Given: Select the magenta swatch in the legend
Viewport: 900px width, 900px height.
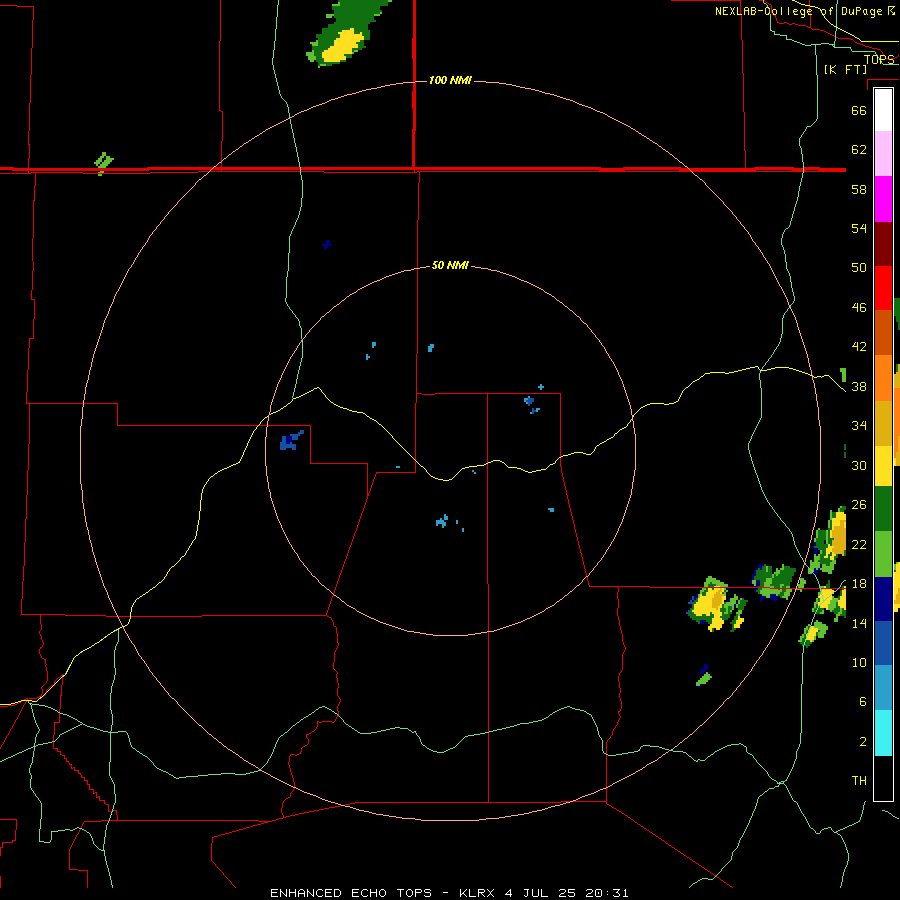Looking at the screenshot, I should [883, 199].
